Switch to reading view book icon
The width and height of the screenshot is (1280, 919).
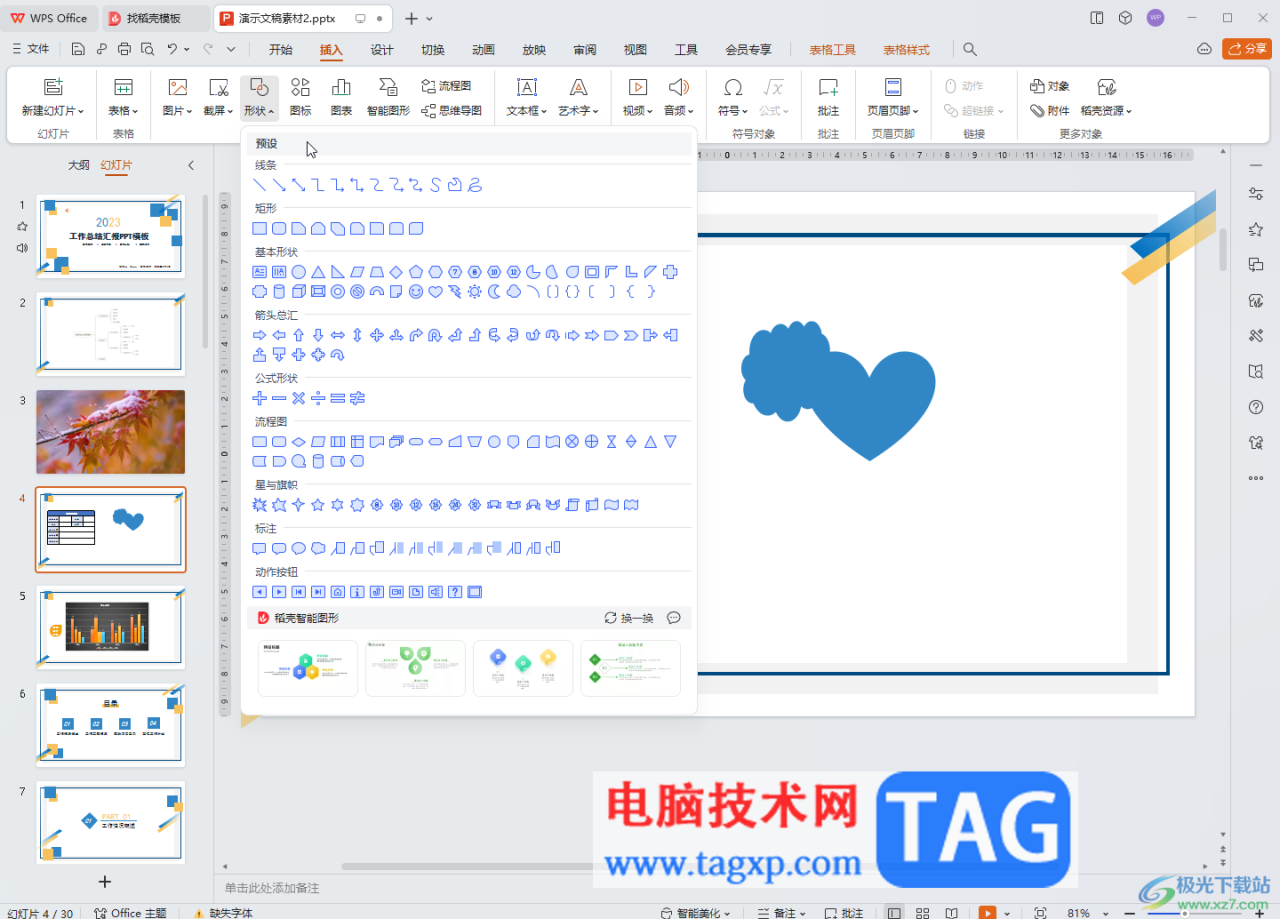coord(951,913)
